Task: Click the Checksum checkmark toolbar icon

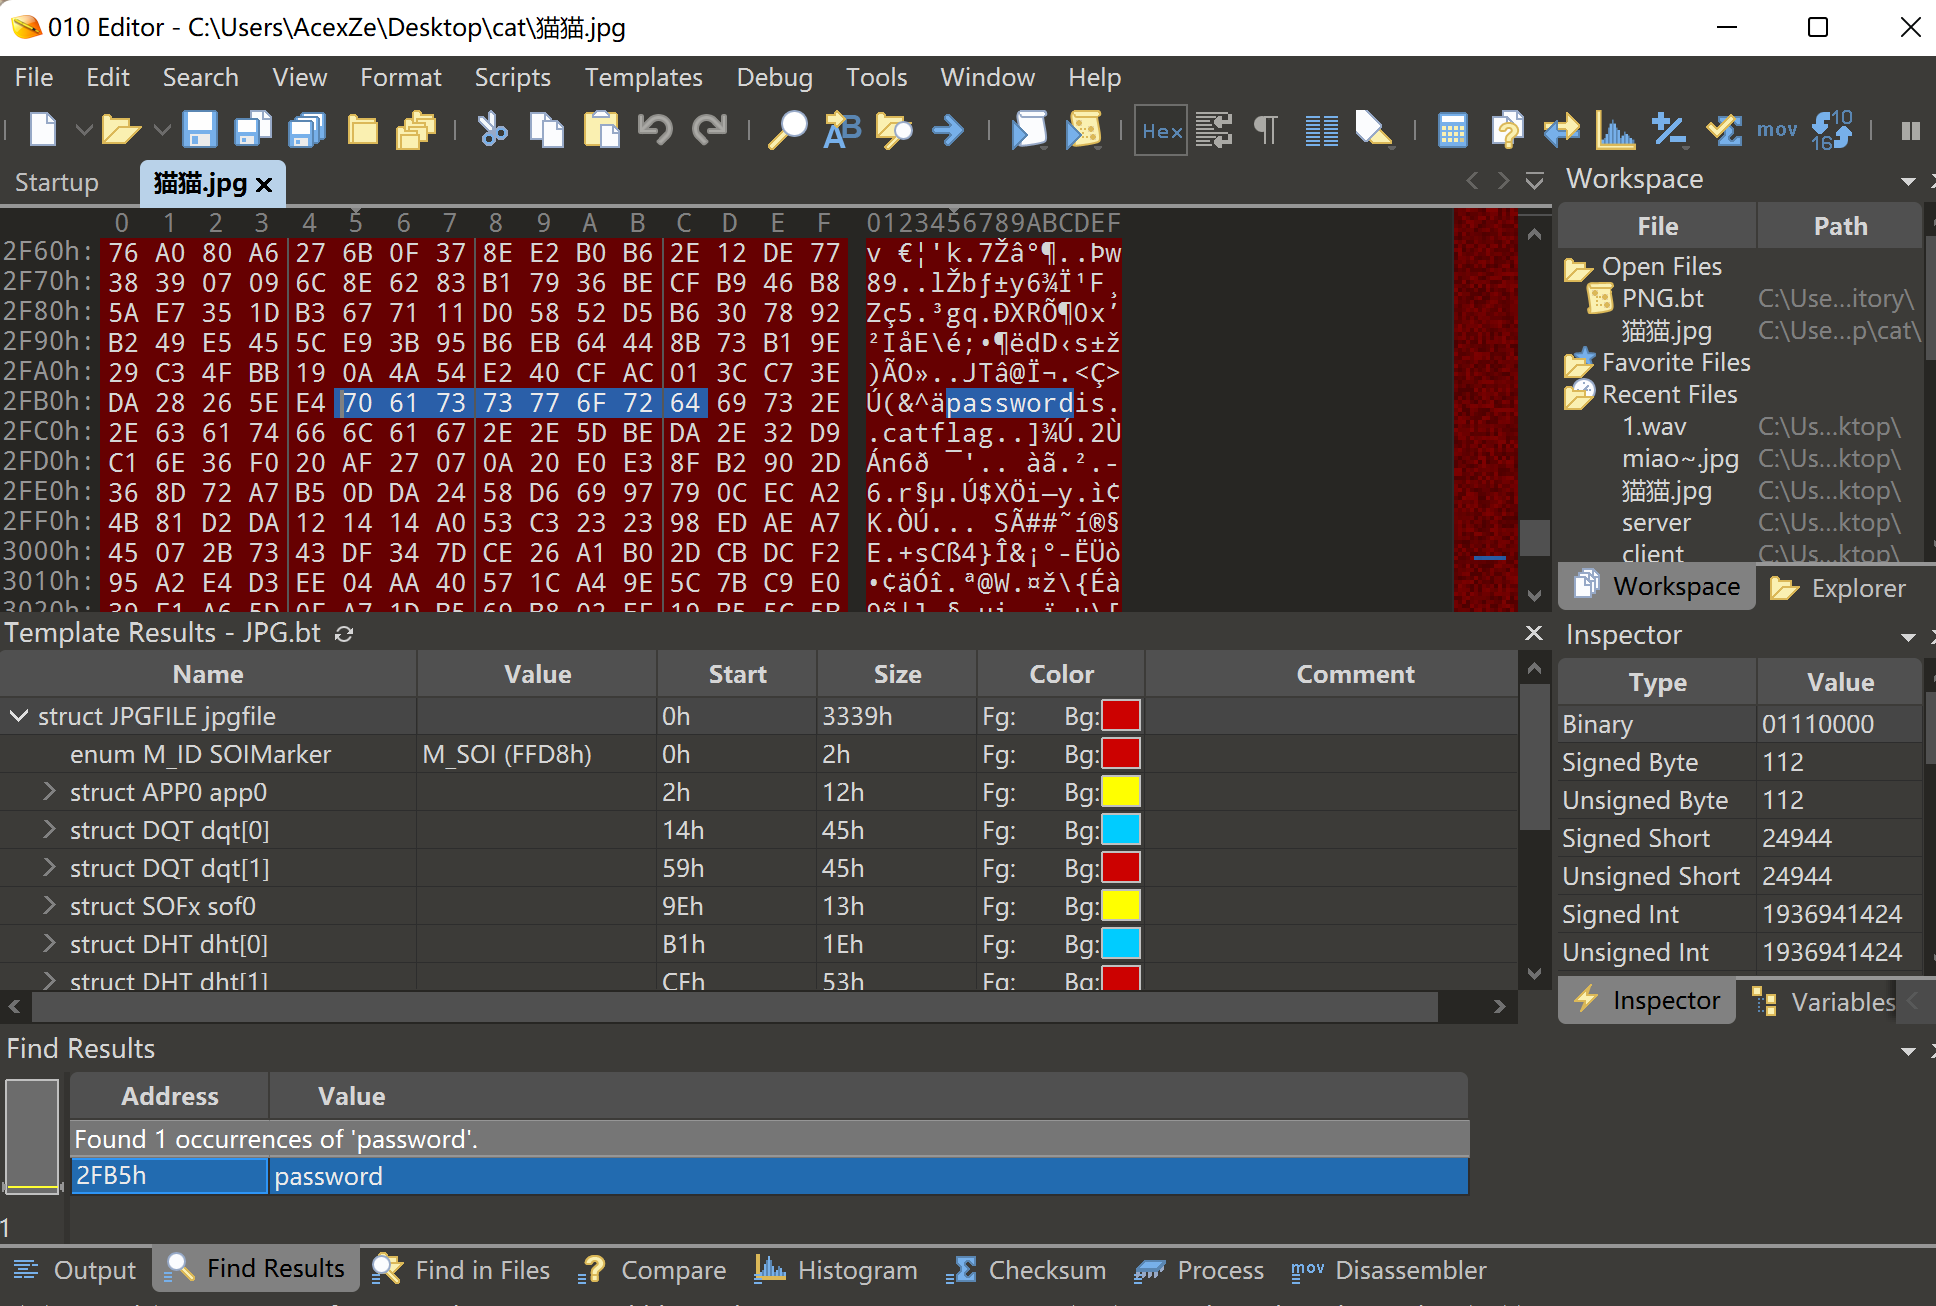Action: click(x=1723, y=130)
